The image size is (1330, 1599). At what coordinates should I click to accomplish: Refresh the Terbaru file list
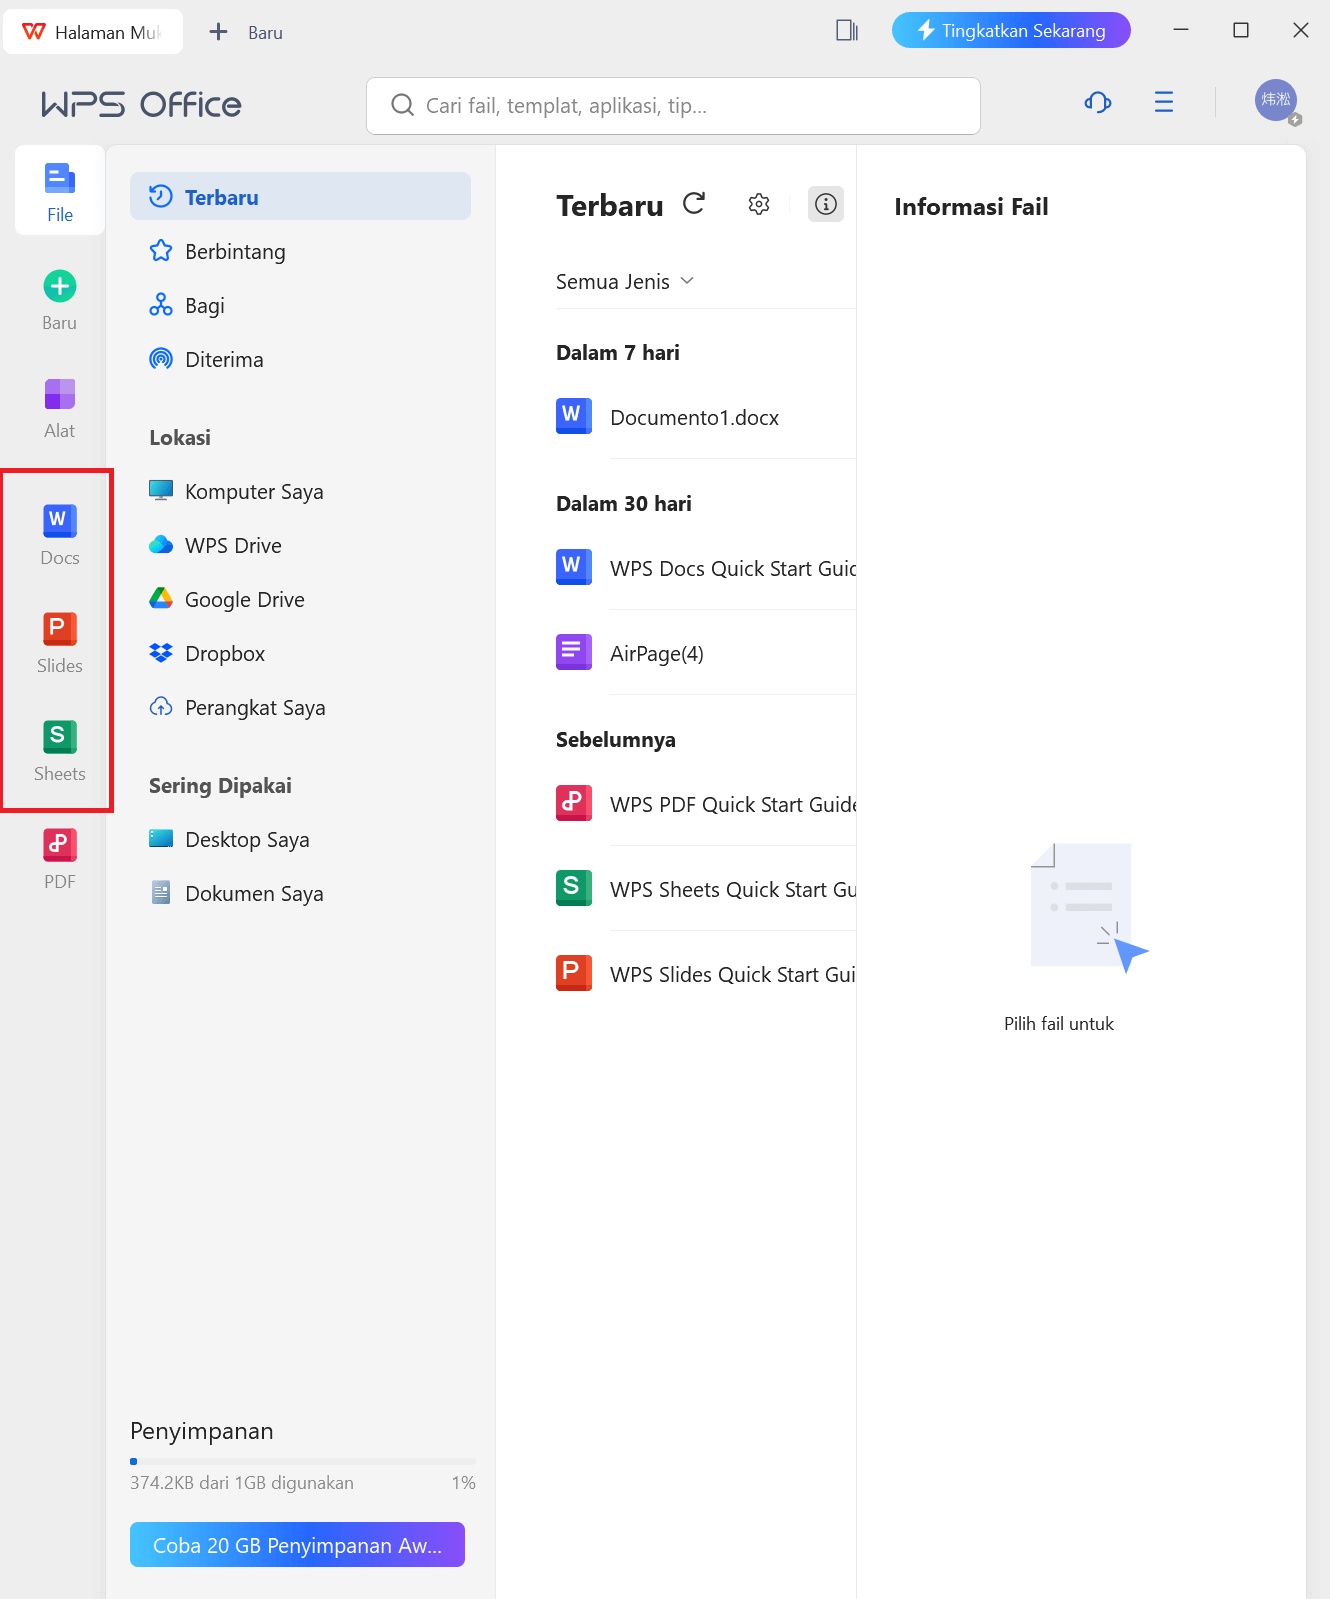[x=694, y=204]
